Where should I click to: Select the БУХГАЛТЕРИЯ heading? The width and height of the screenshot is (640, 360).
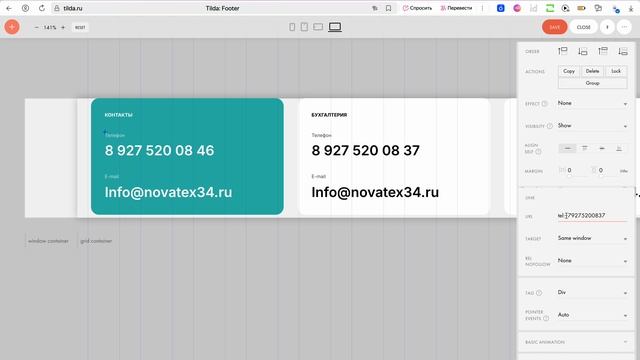[x=329, y=115]
